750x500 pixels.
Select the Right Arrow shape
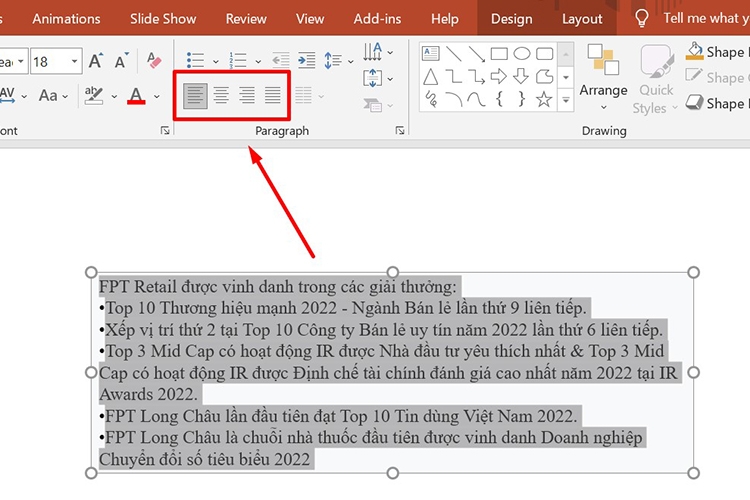pos(498,77)
